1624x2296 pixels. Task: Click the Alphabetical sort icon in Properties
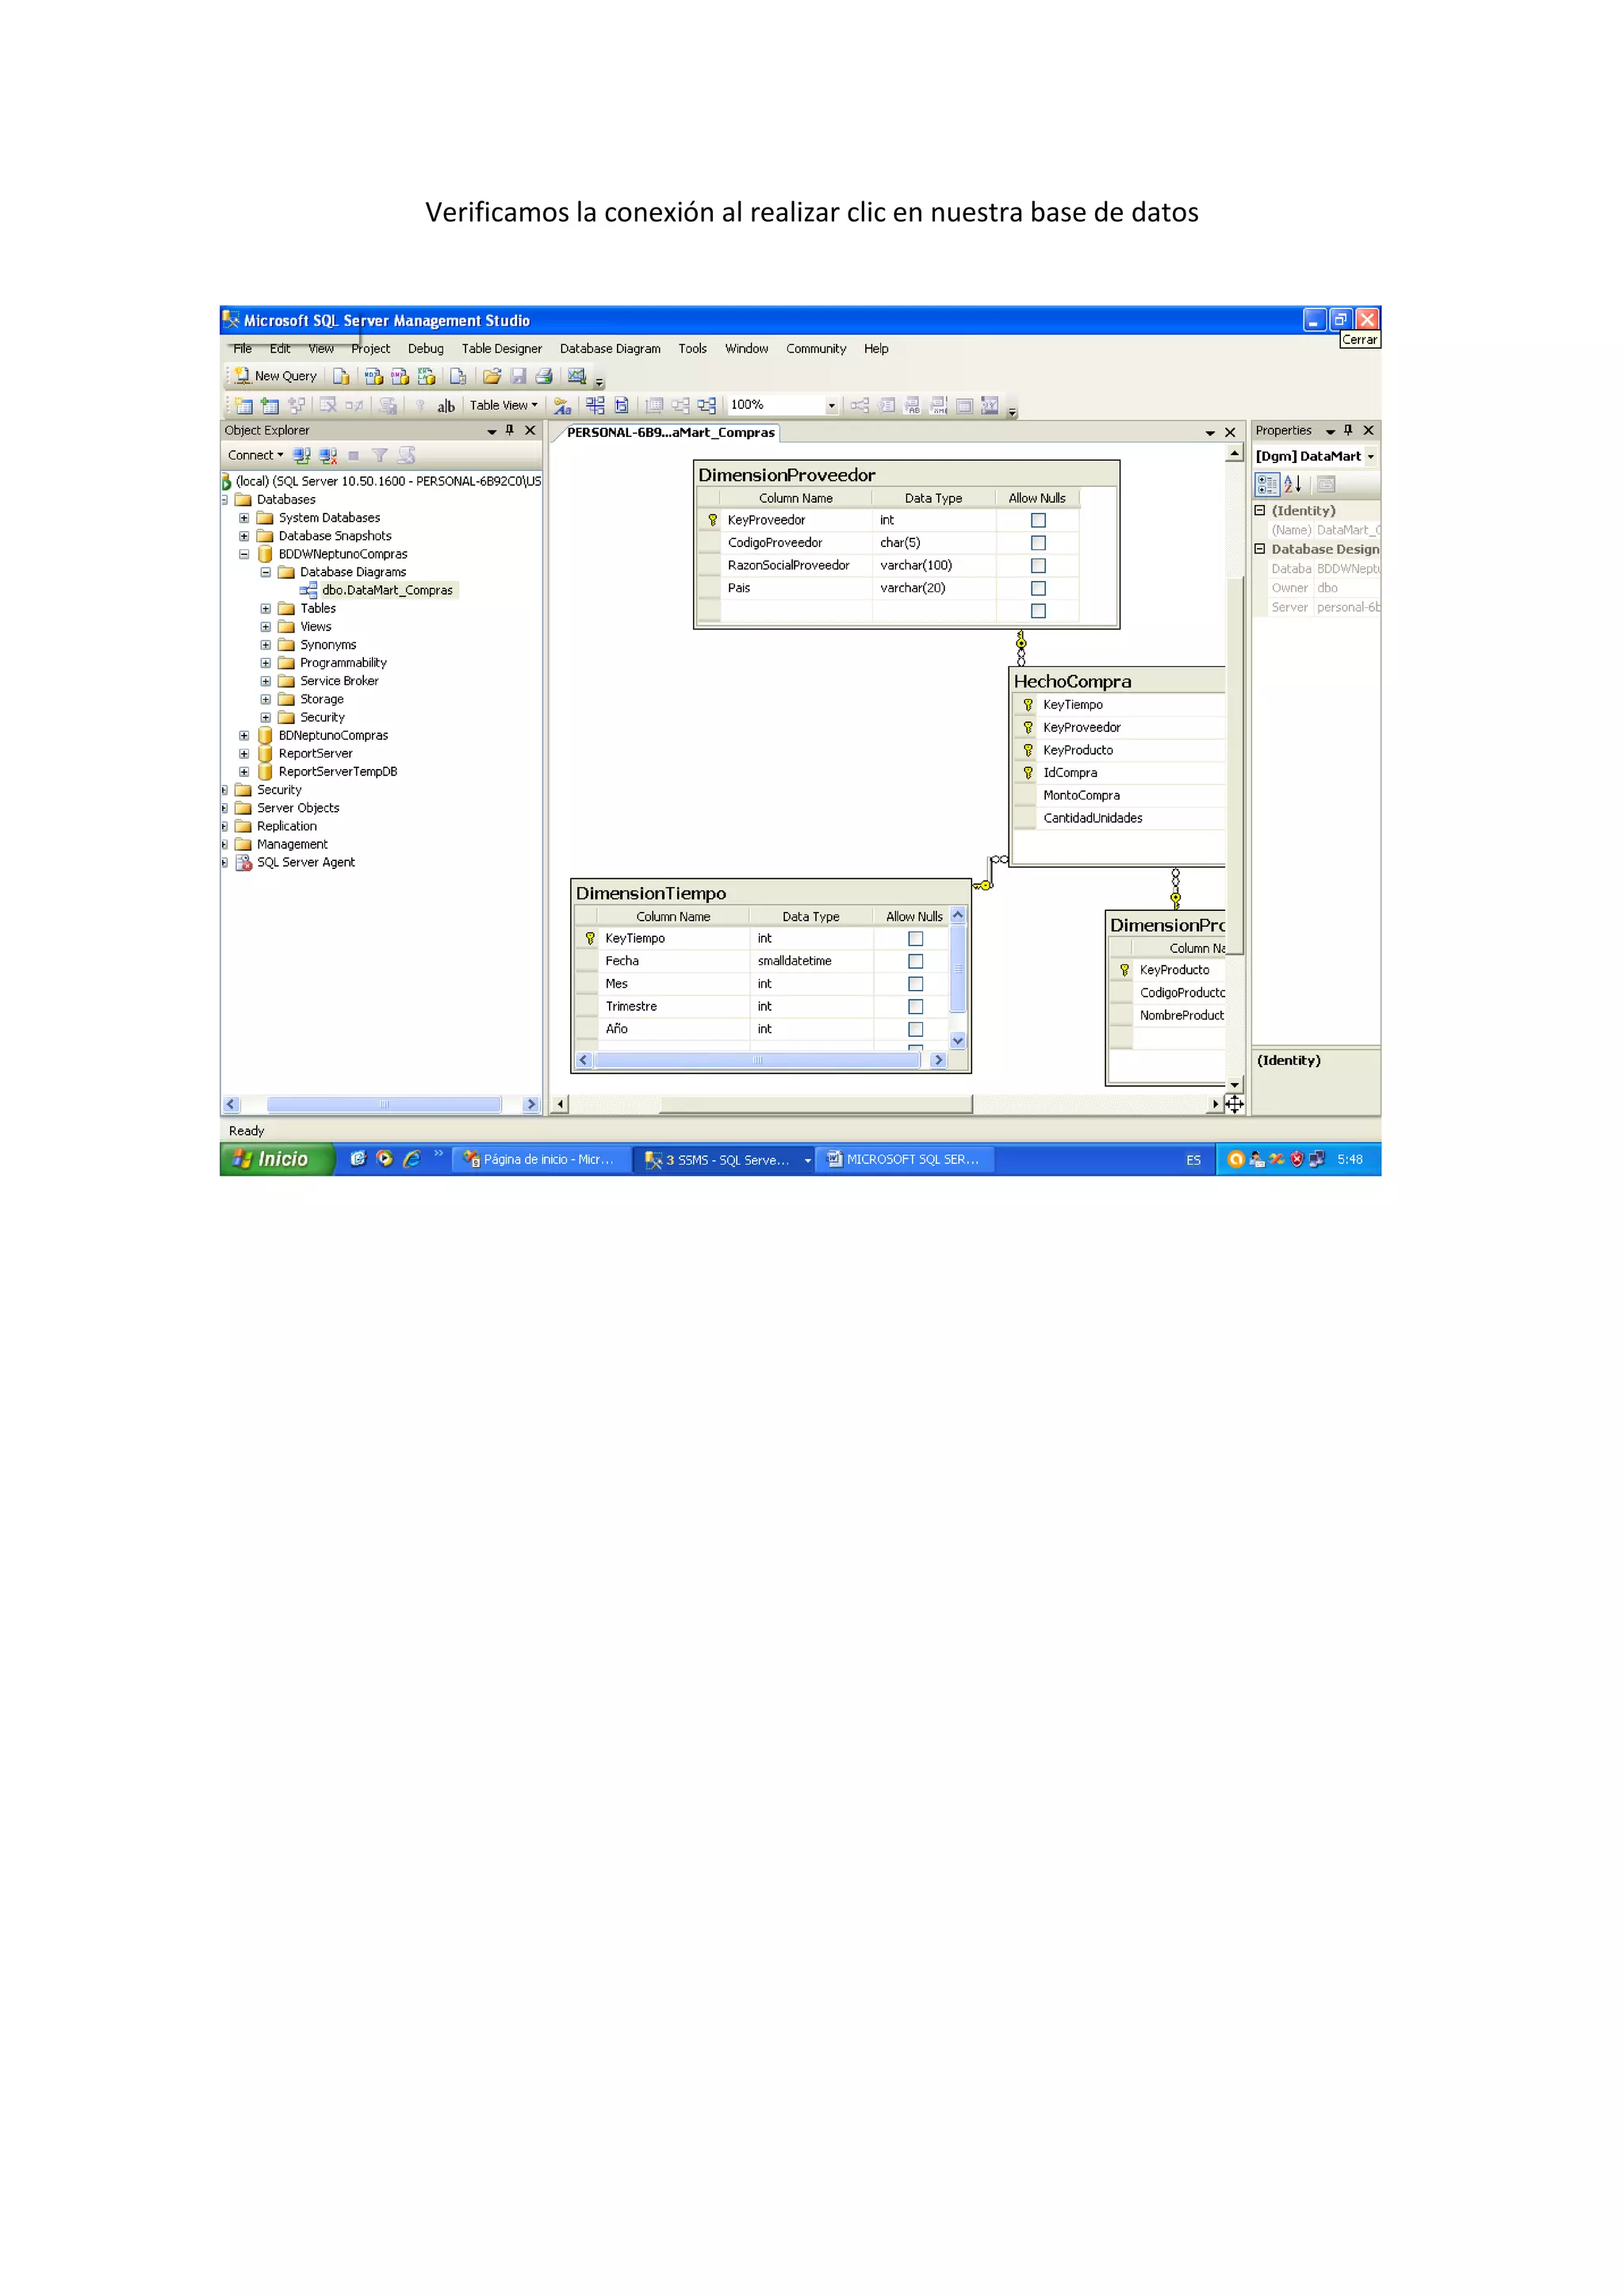click(1292, 484)
